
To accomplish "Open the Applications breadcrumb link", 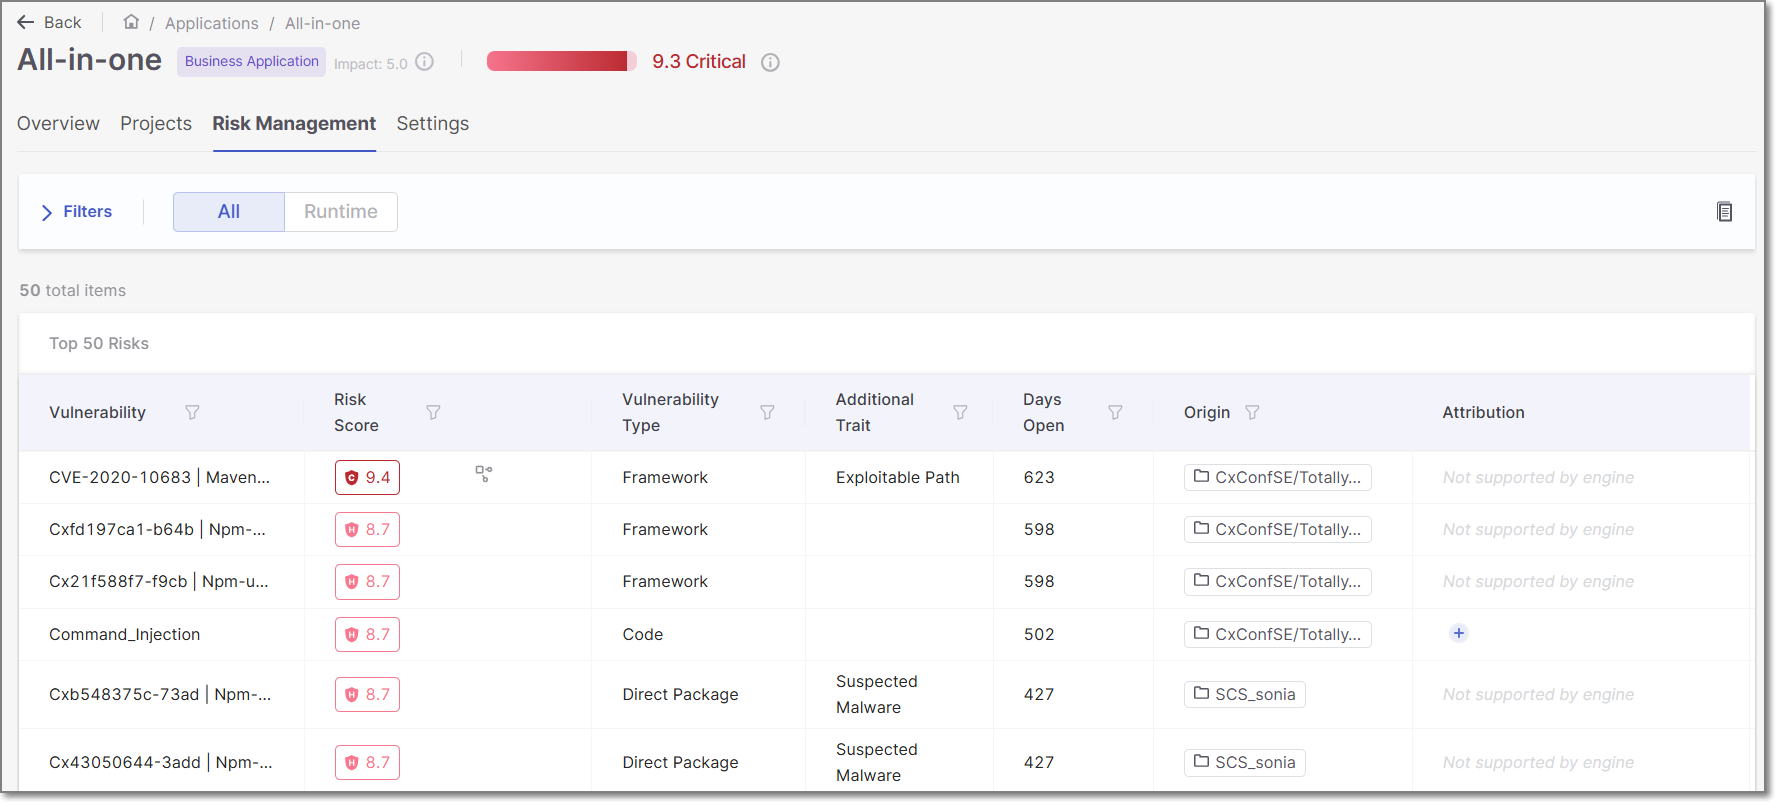I will click(211, 23).
